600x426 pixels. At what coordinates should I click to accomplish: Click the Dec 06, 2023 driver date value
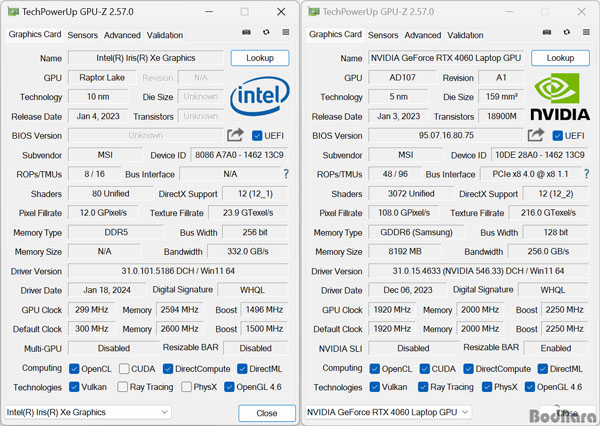[x=408, y=290]
